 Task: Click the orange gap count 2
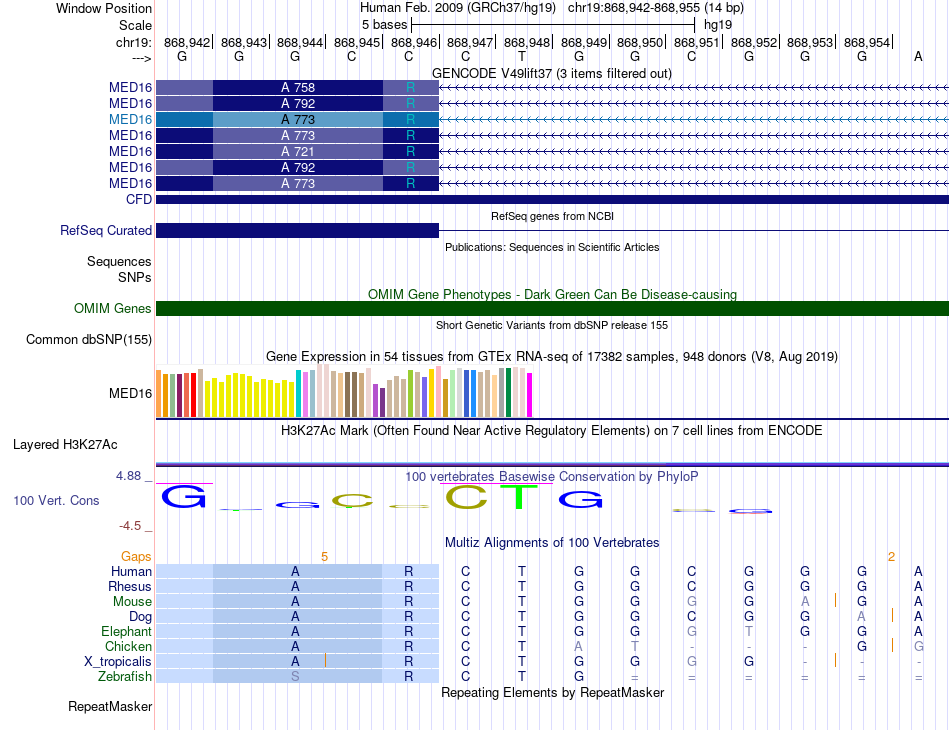(x=891, y=557)
